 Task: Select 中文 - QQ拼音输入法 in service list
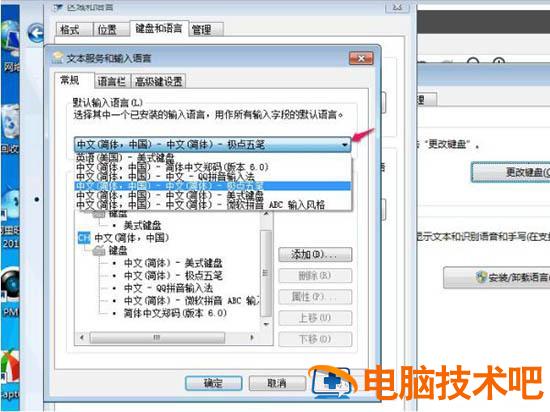pos(168,288)
